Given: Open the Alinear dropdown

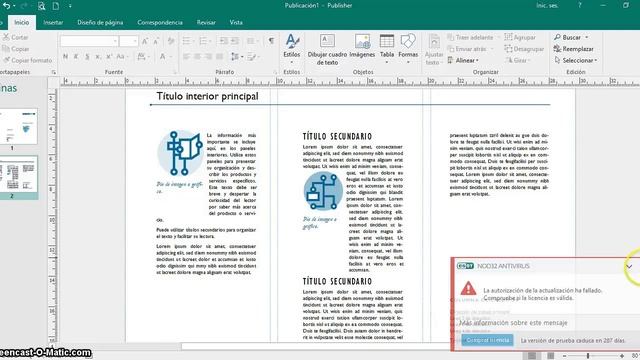Looking at the screenshot, I should (463, 60).
